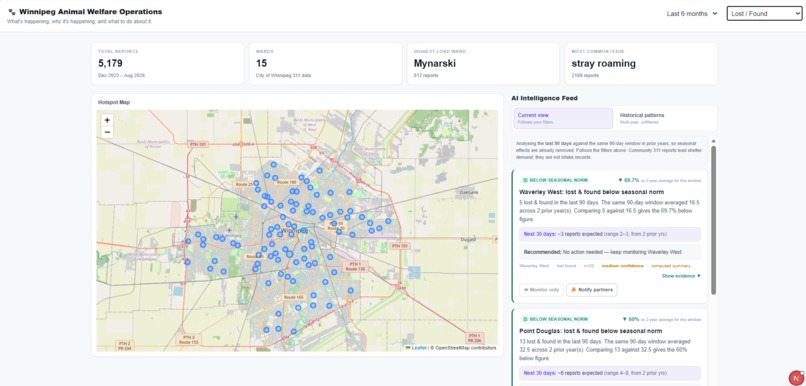Zoom out on the Hotspot Map
This screenshot has height=386, width=806.
point(107,132)
